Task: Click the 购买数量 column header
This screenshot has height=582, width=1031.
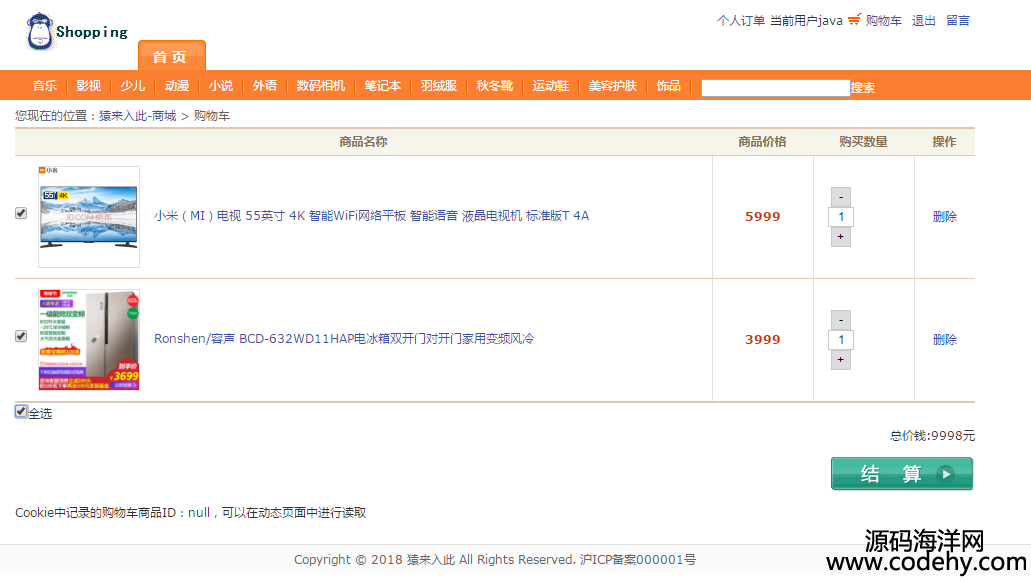Action: click(x=863, y=141)
